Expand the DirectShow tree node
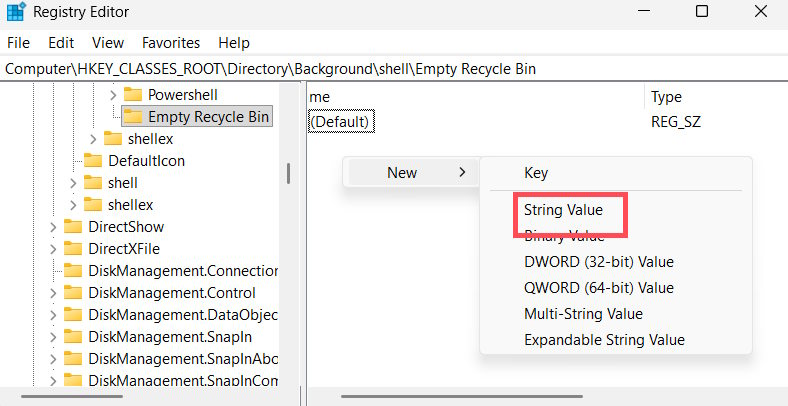 point(53,227)
